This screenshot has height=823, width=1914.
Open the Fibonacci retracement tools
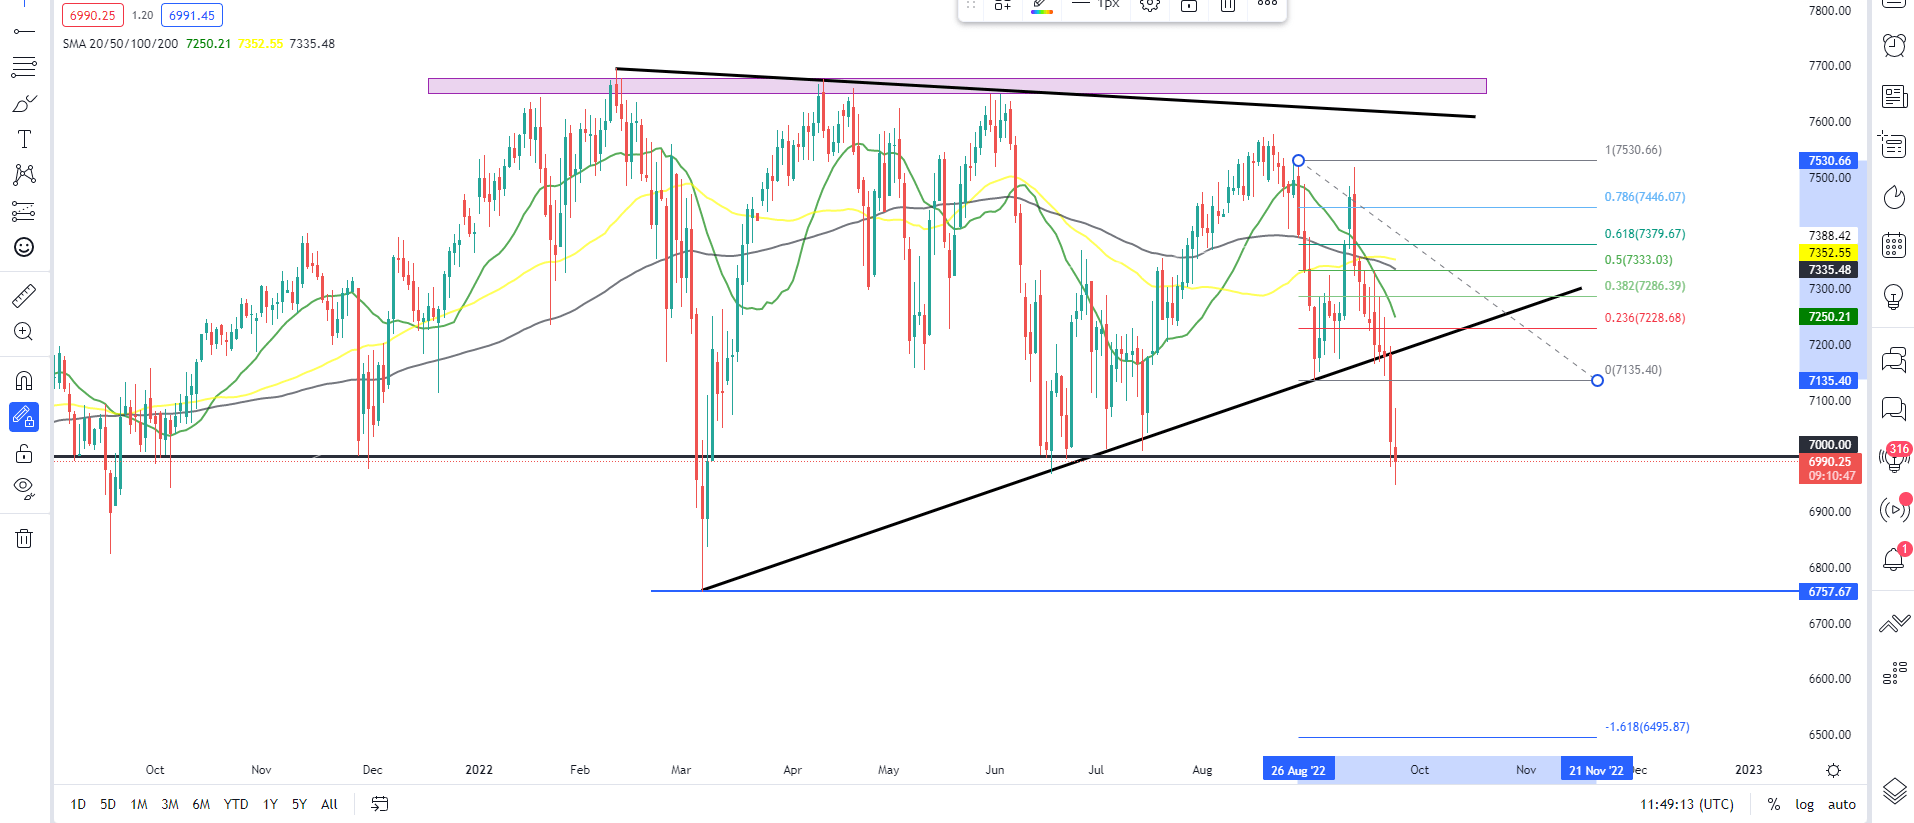(x=24, y=67)
